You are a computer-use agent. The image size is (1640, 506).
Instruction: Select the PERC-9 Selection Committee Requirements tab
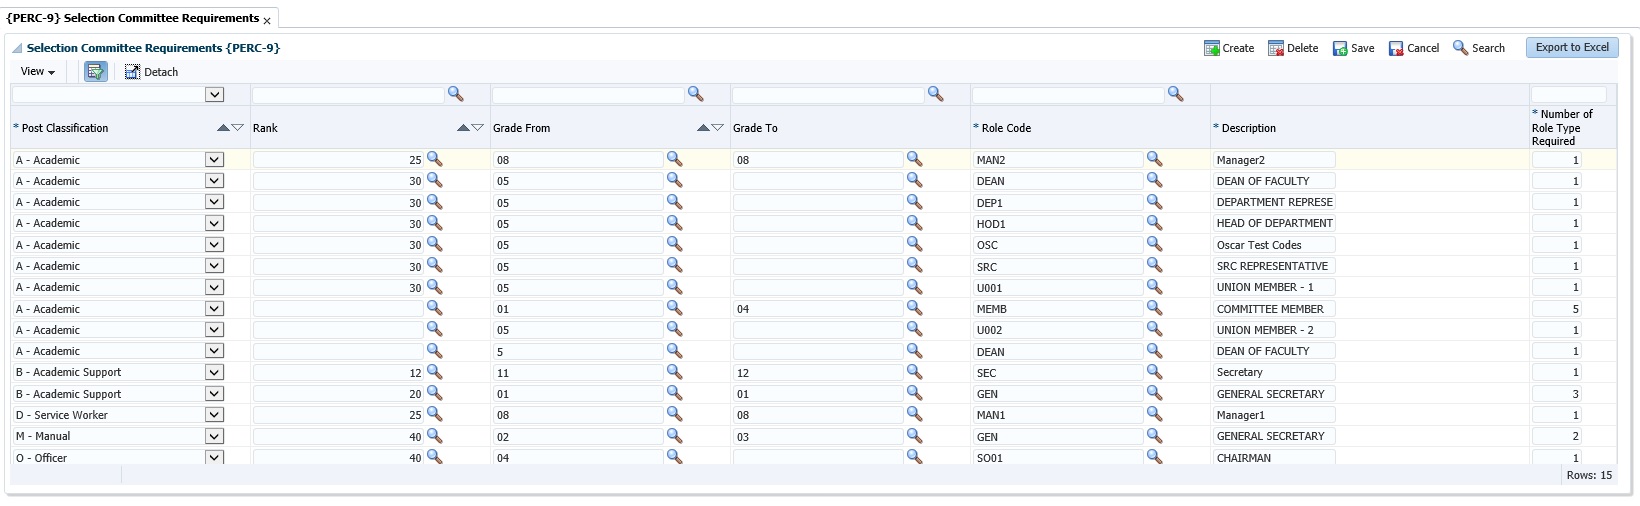click(x=132, y=18)
